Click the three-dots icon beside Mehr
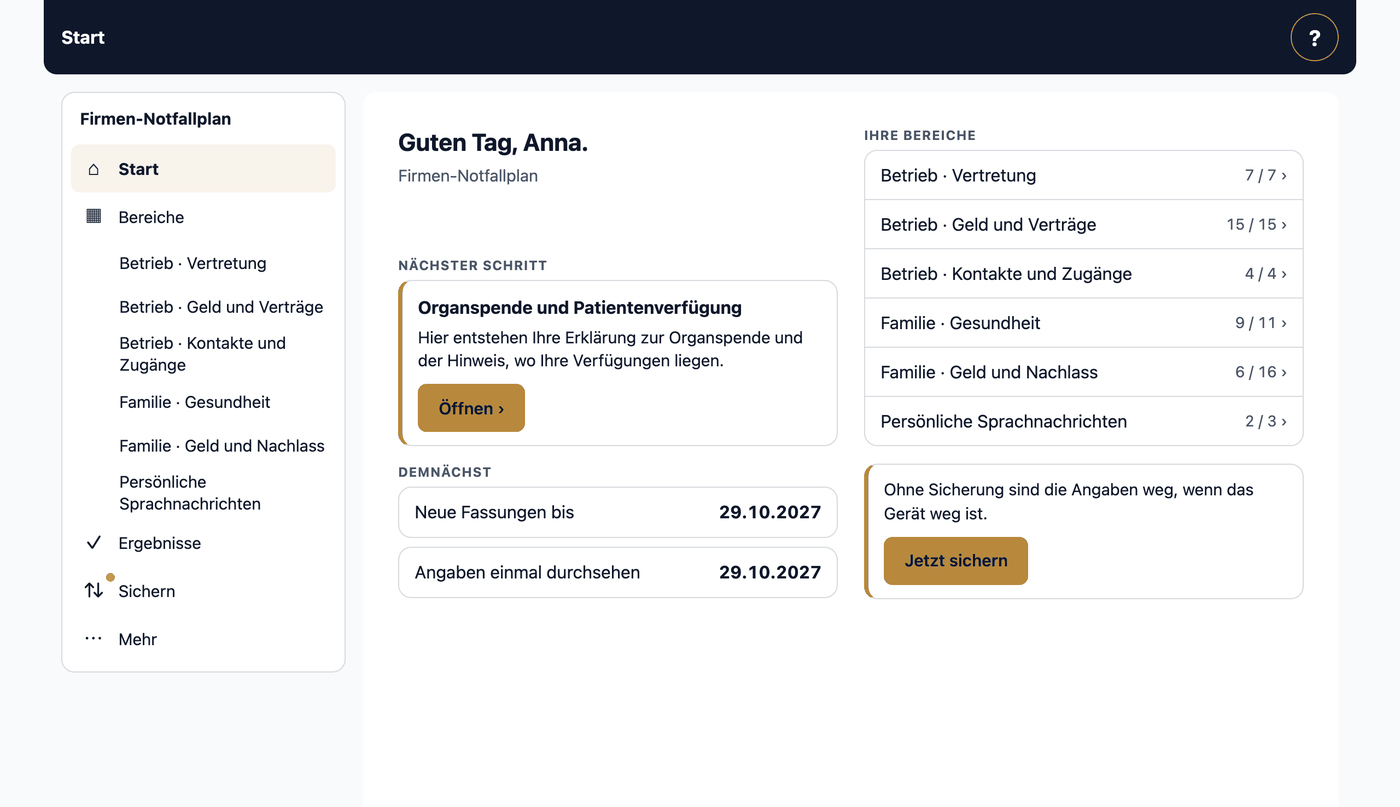1400x807 pixels. (94, 639)
